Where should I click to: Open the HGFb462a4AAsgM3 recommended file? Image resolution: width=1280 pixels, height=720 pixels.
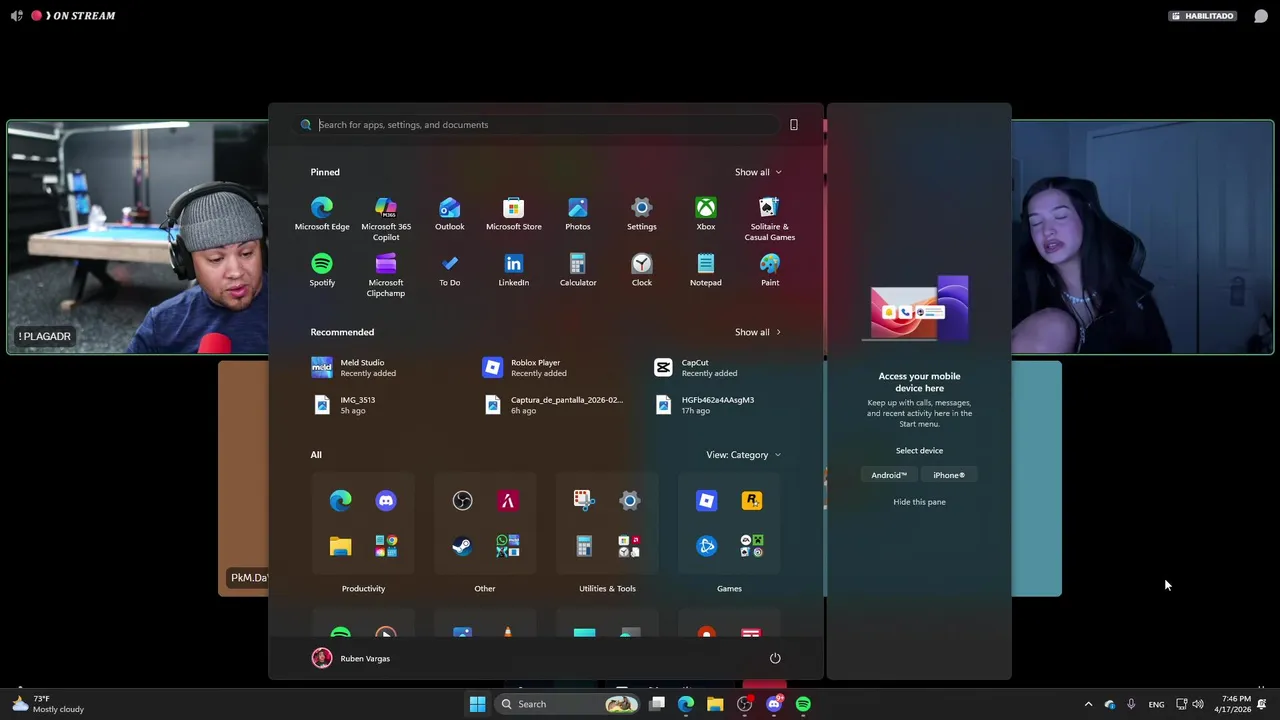pos(704,405)
